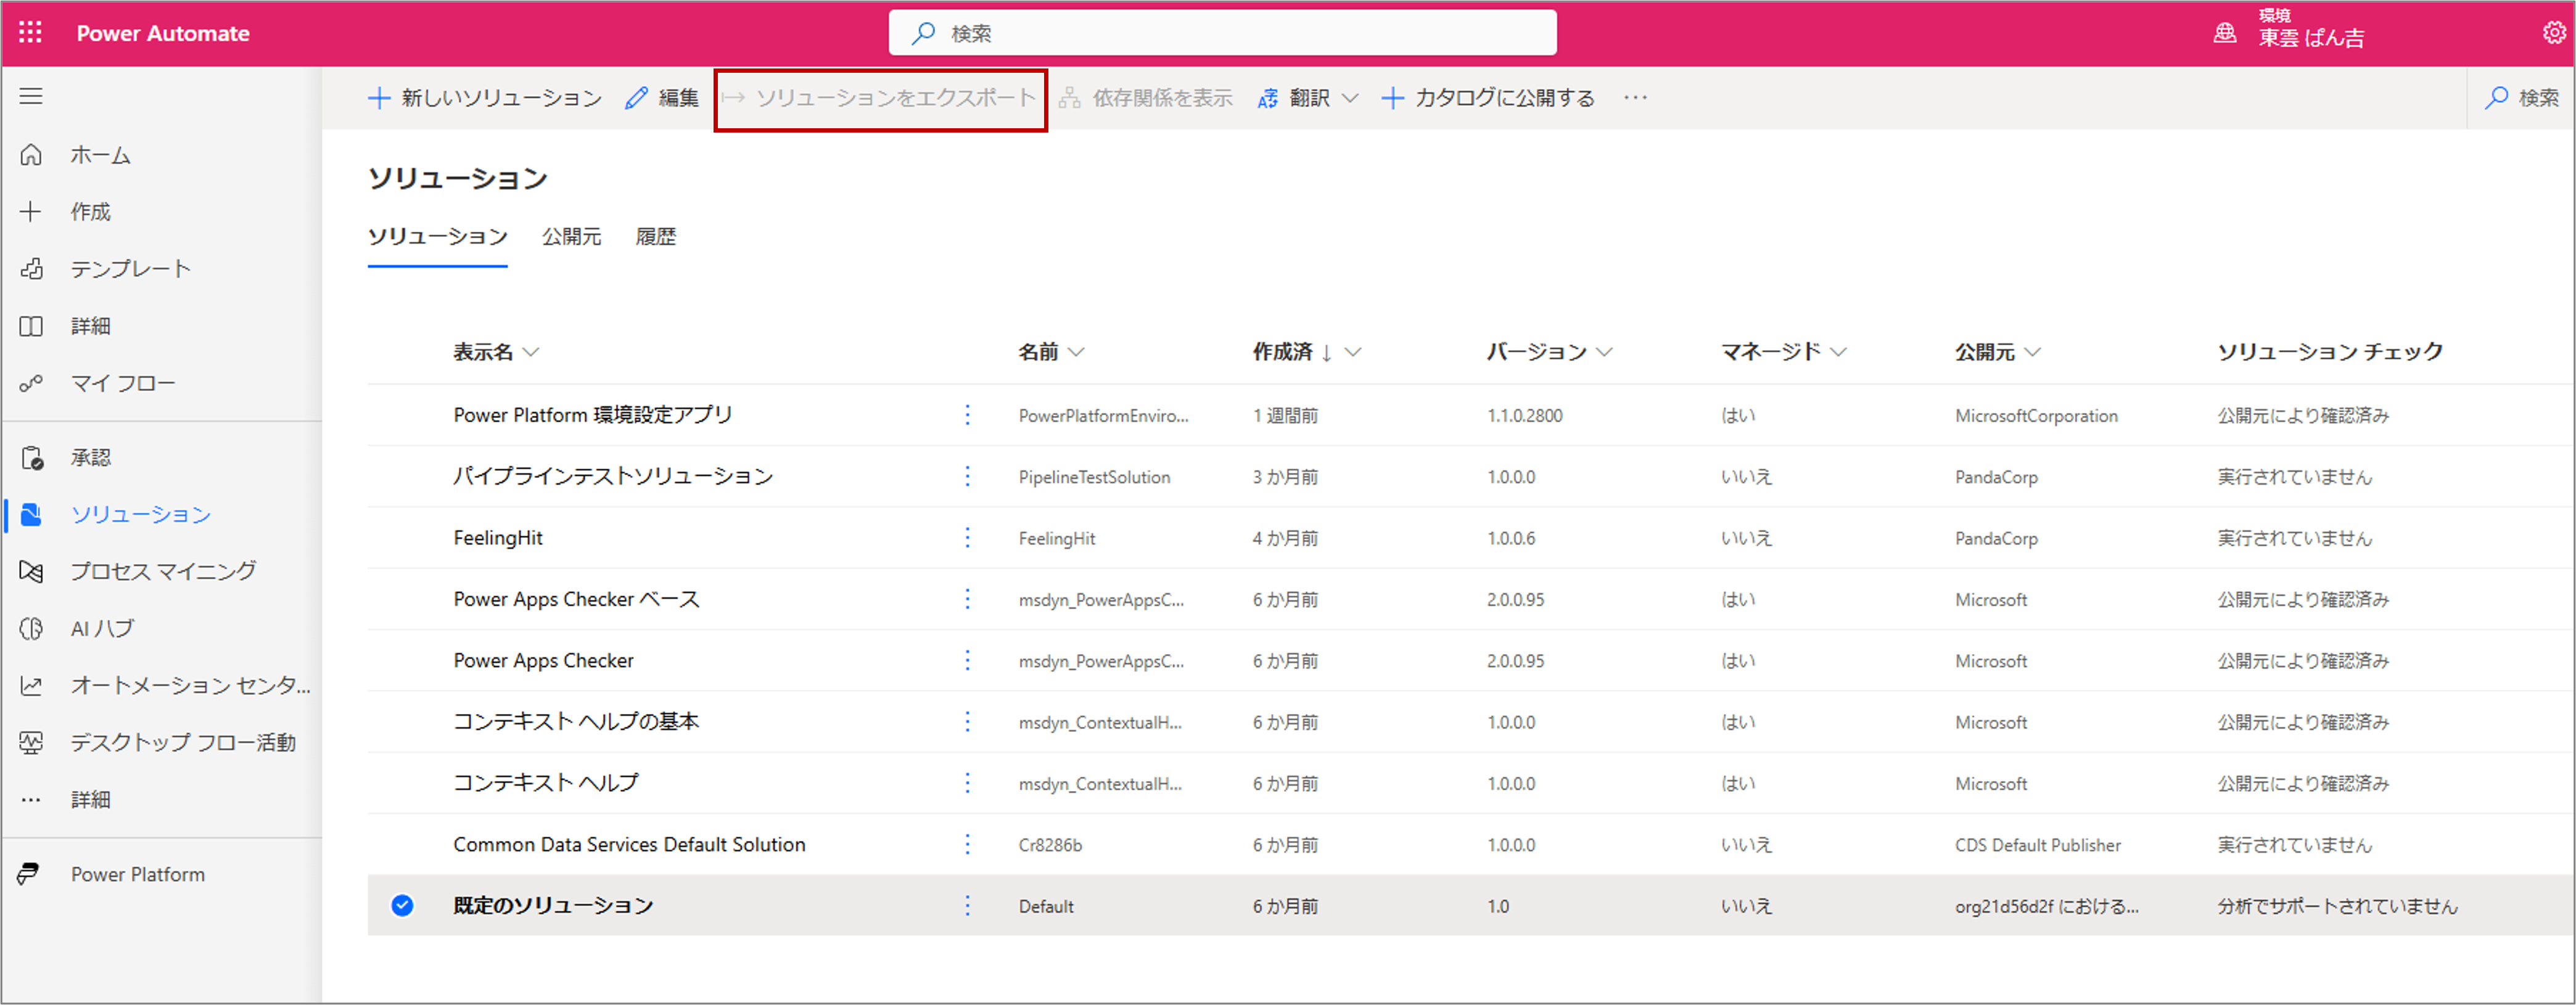
Task: Click 新しいソリューション button
Action: pos(485,98)
